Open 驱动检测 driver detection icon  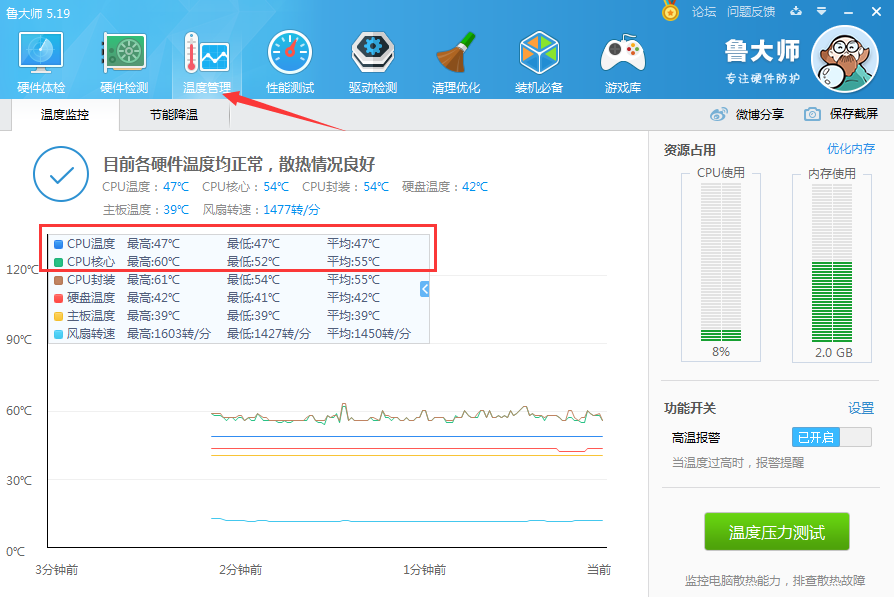coord(373,52)
